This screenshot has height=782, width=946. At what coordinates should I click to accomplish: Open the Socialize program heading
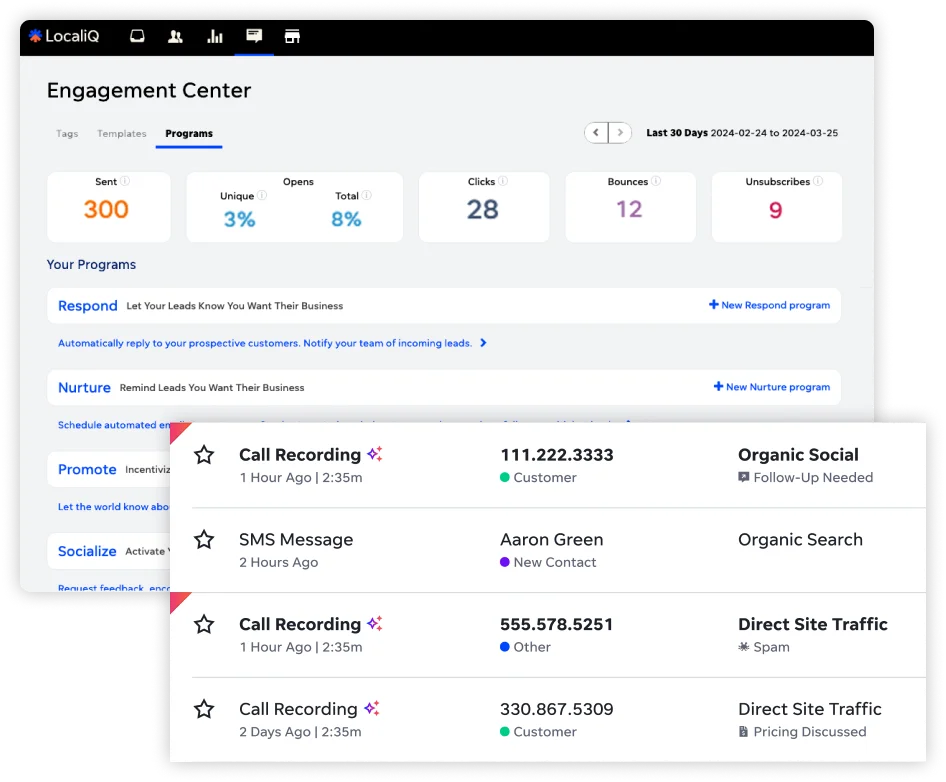[x=87, y=551]
